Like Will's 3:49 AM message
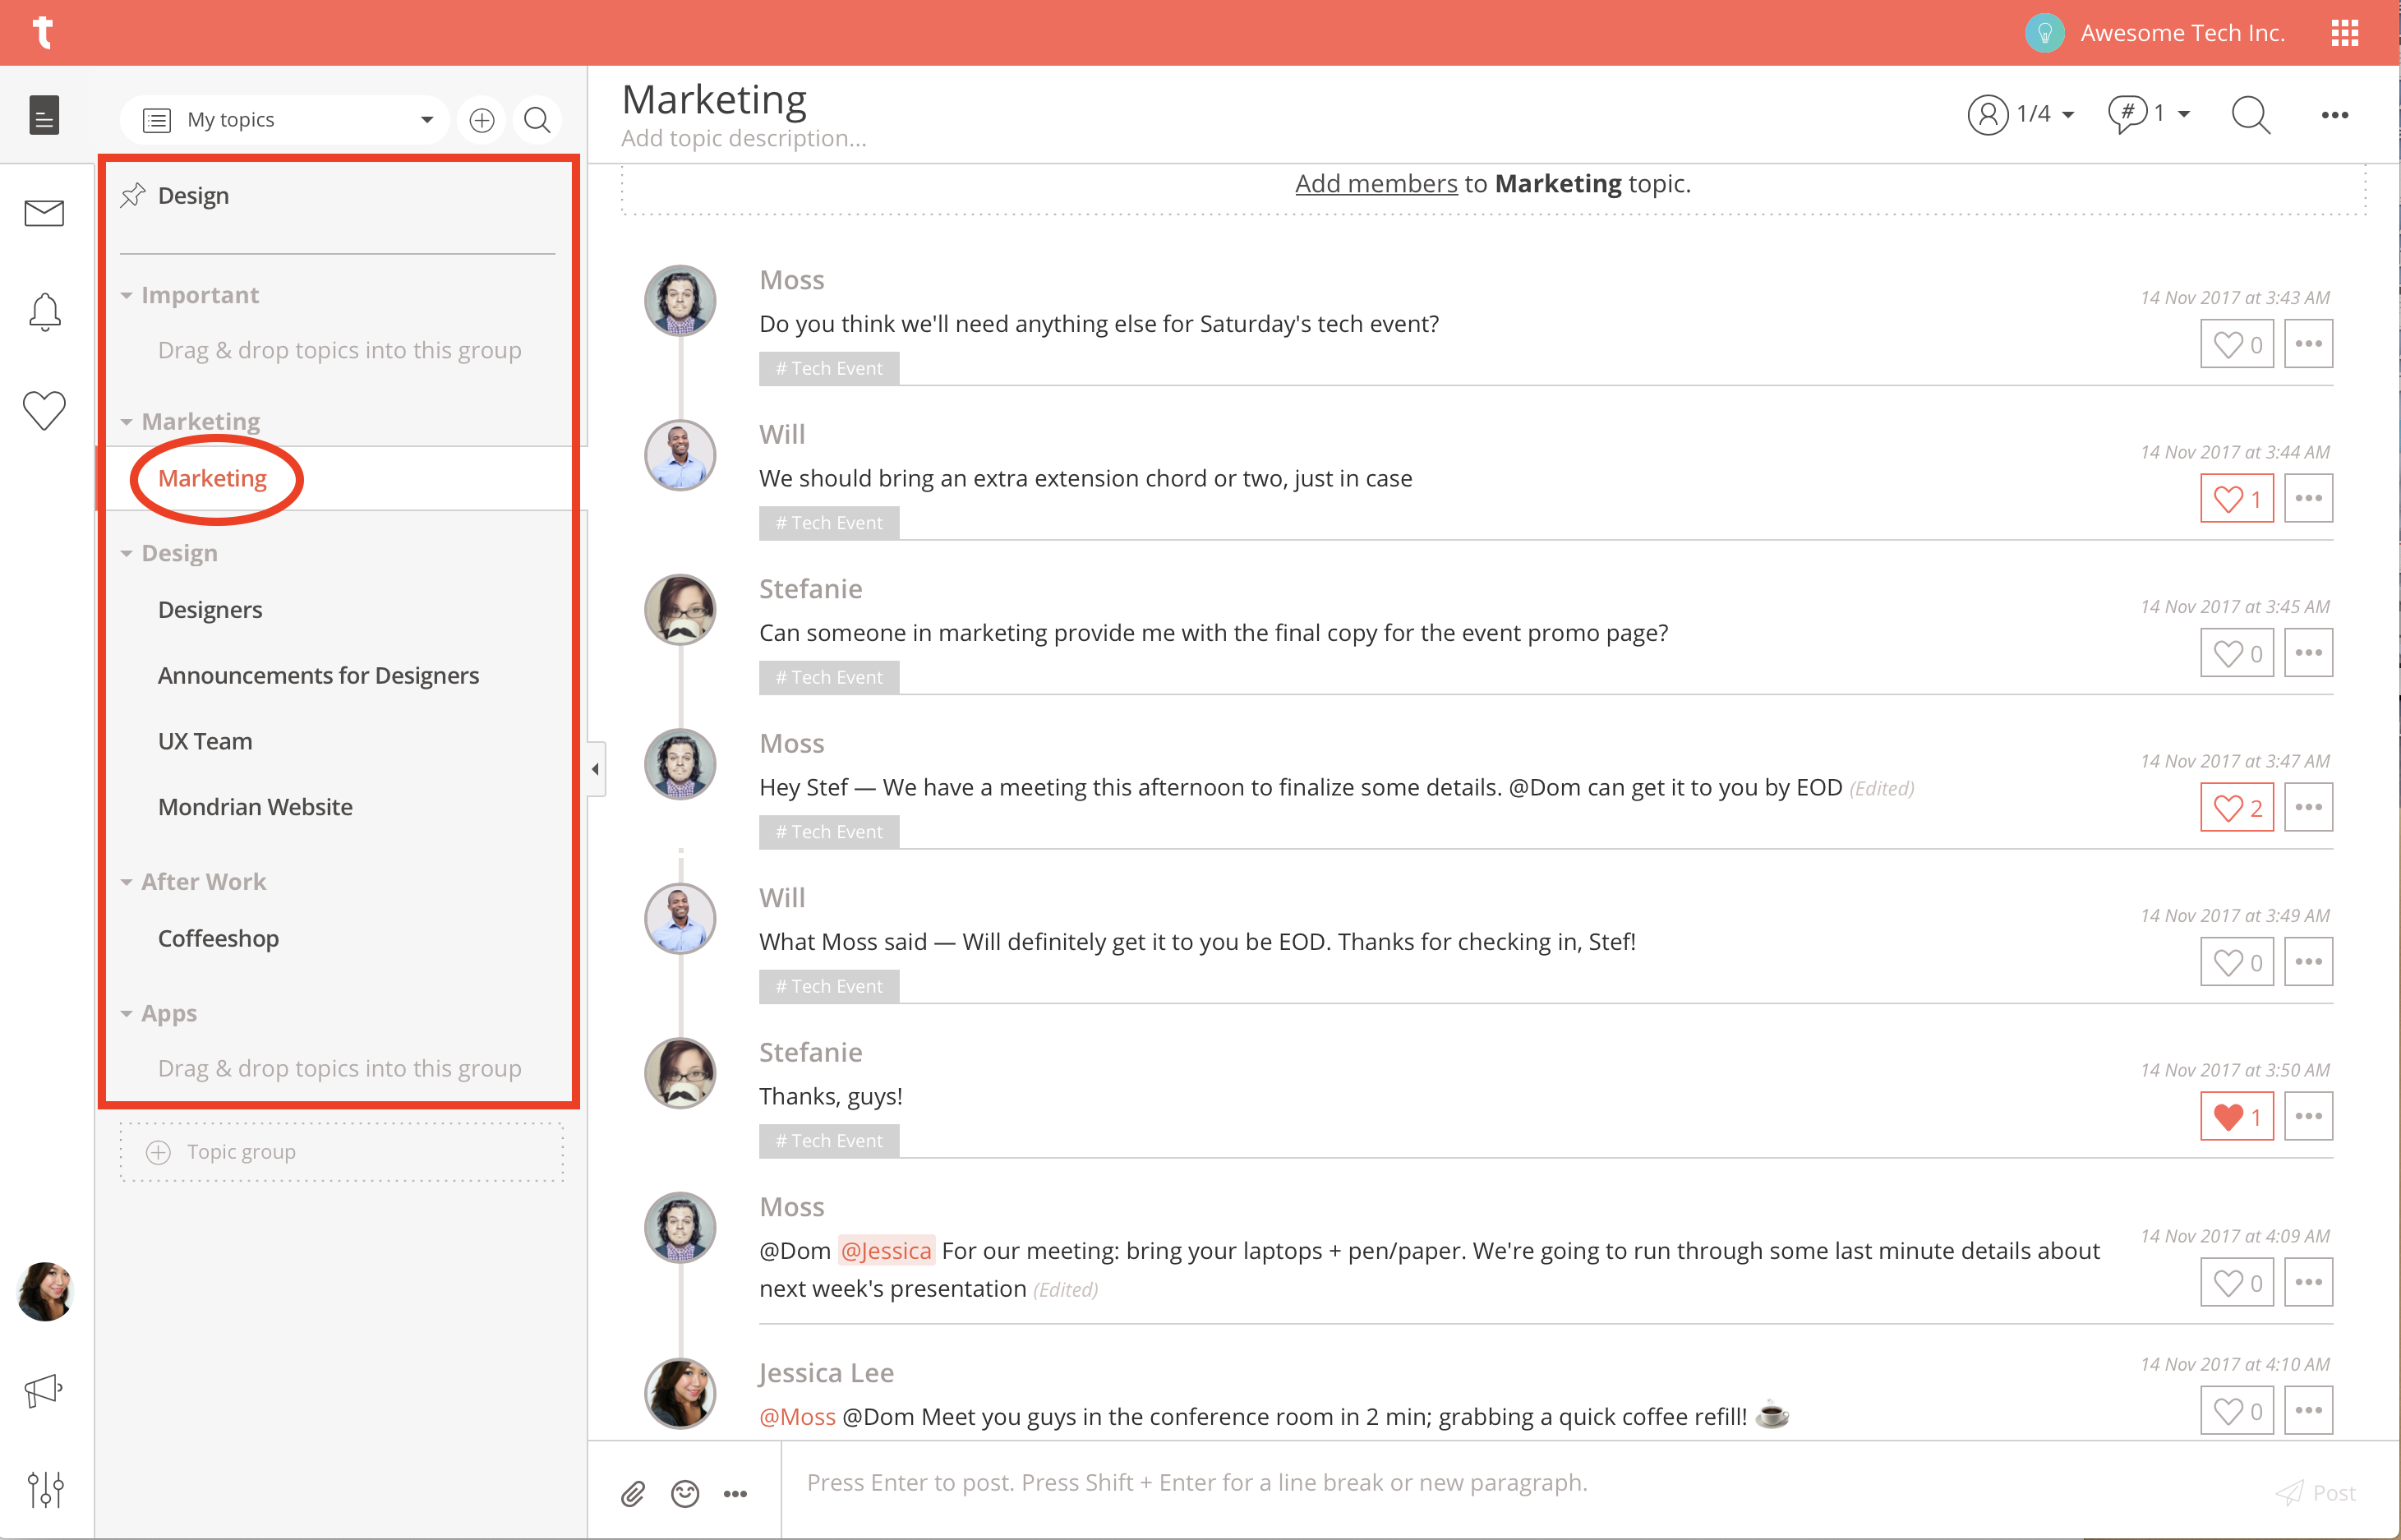 pos(2237,962)
